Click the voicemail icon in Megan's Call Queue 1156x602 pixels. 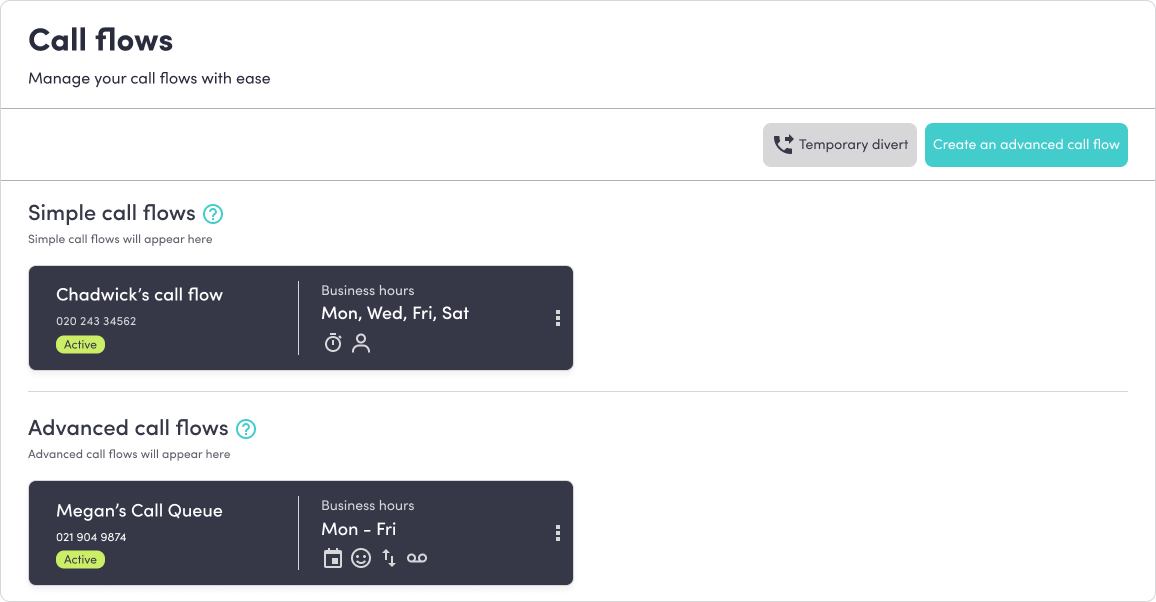(x=417, y=558)
